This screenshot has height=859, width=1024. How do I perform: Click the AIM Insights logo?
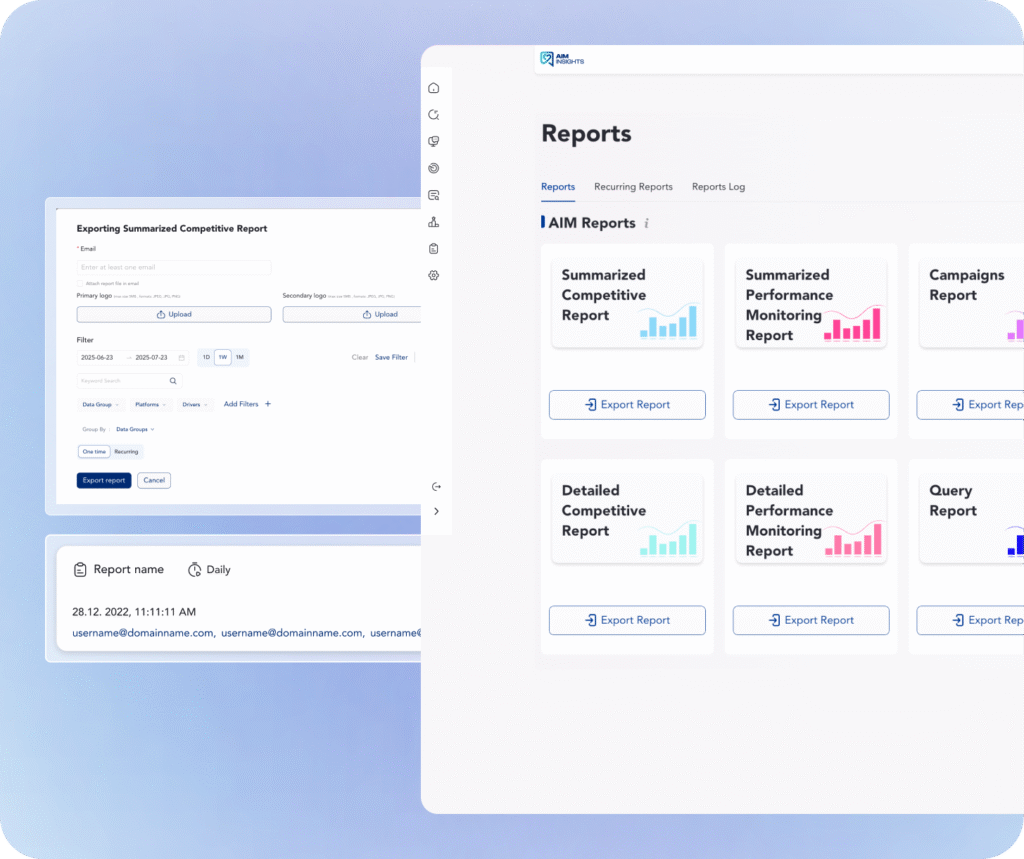561,59
